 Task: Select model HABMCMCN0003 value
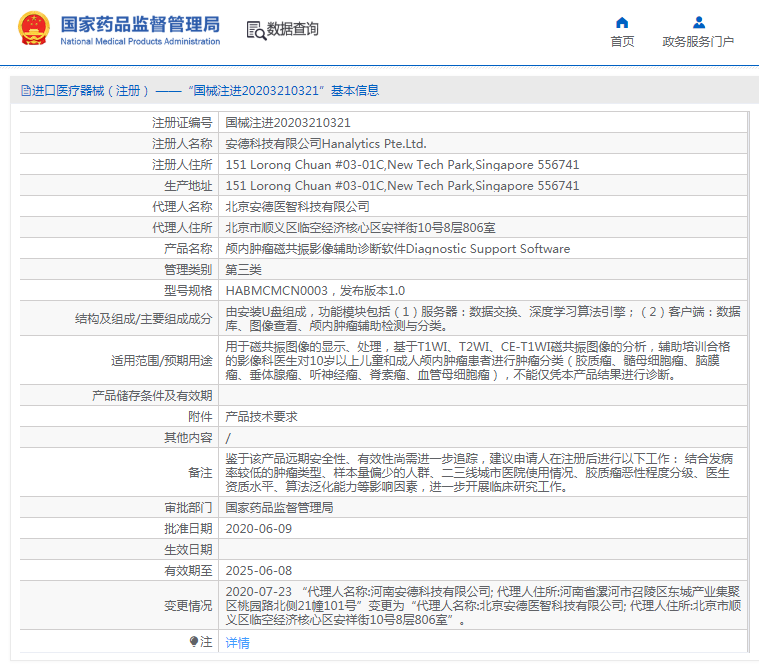tap(315, 290)
